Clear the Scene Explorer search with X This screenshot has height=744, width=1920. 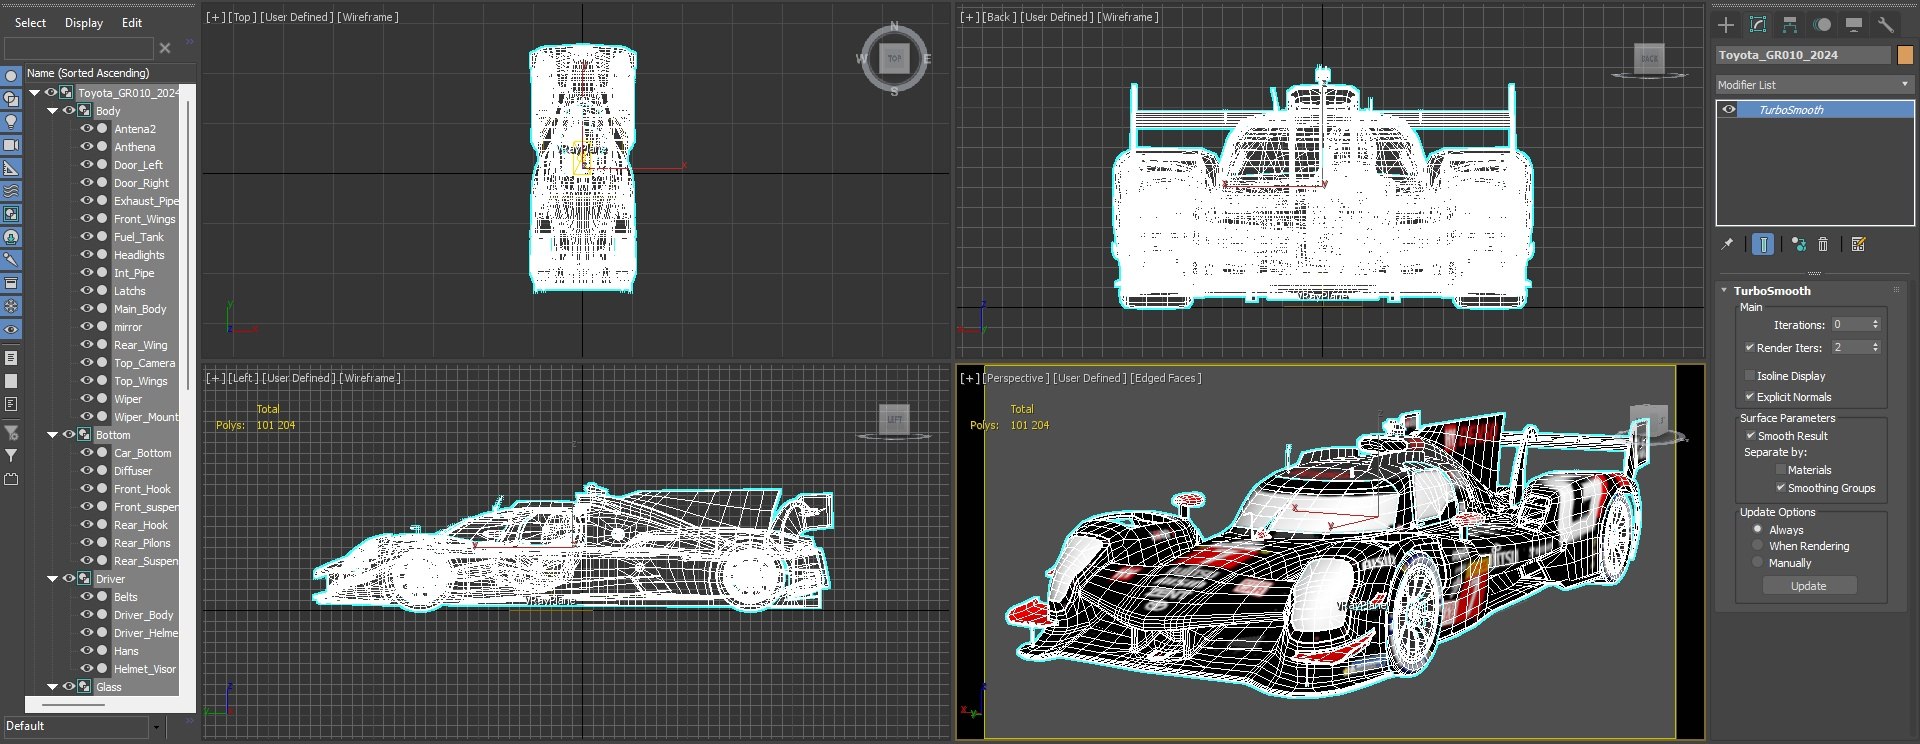point(165,48)
